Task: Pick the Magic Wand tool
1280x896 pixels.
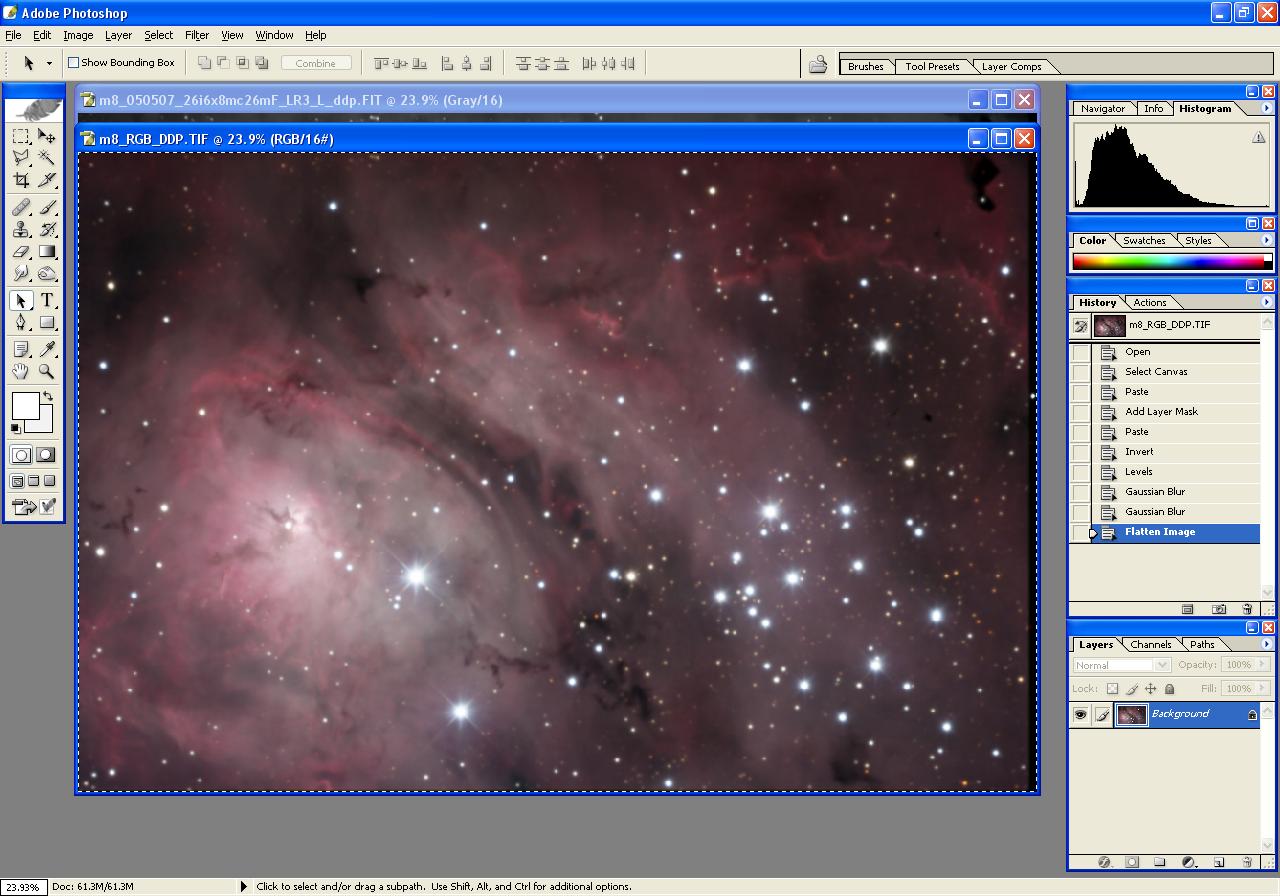Action: pos(47,158)
